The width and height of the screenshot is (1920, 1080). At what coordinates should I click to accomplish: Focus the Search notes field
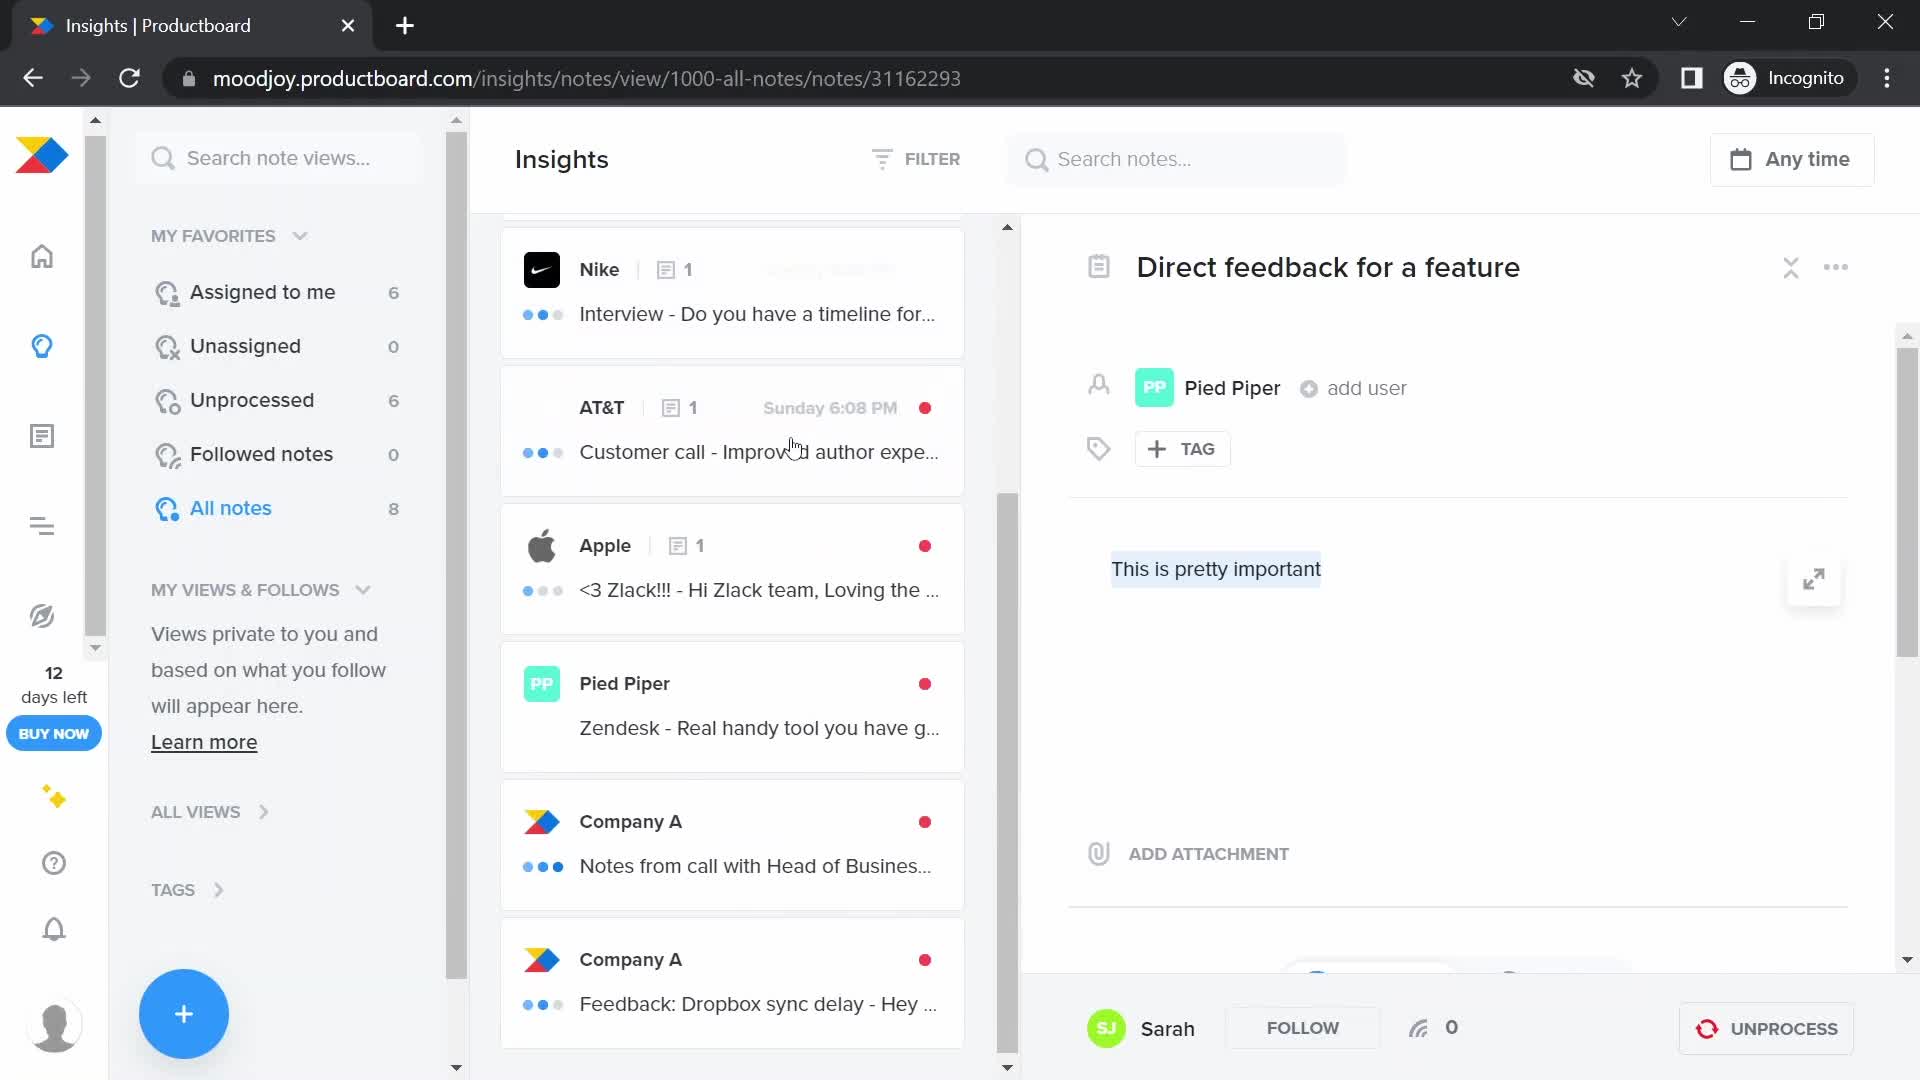click(1177, 159)
